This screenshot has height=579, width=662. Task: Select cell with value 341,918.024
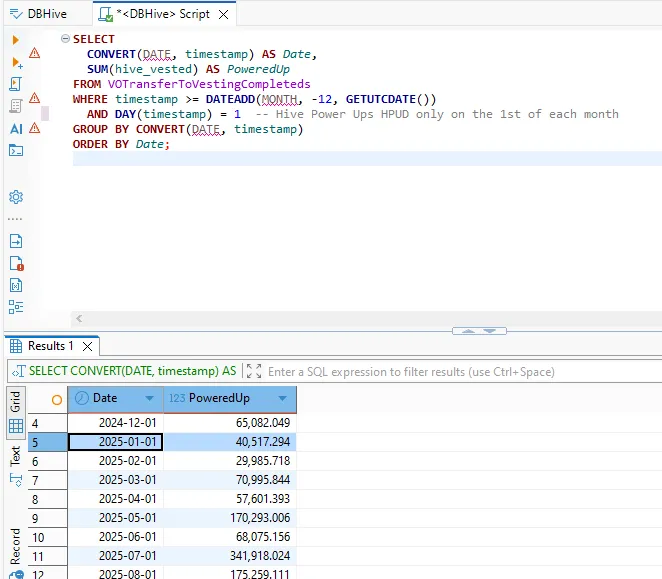[x=230, y=556]
